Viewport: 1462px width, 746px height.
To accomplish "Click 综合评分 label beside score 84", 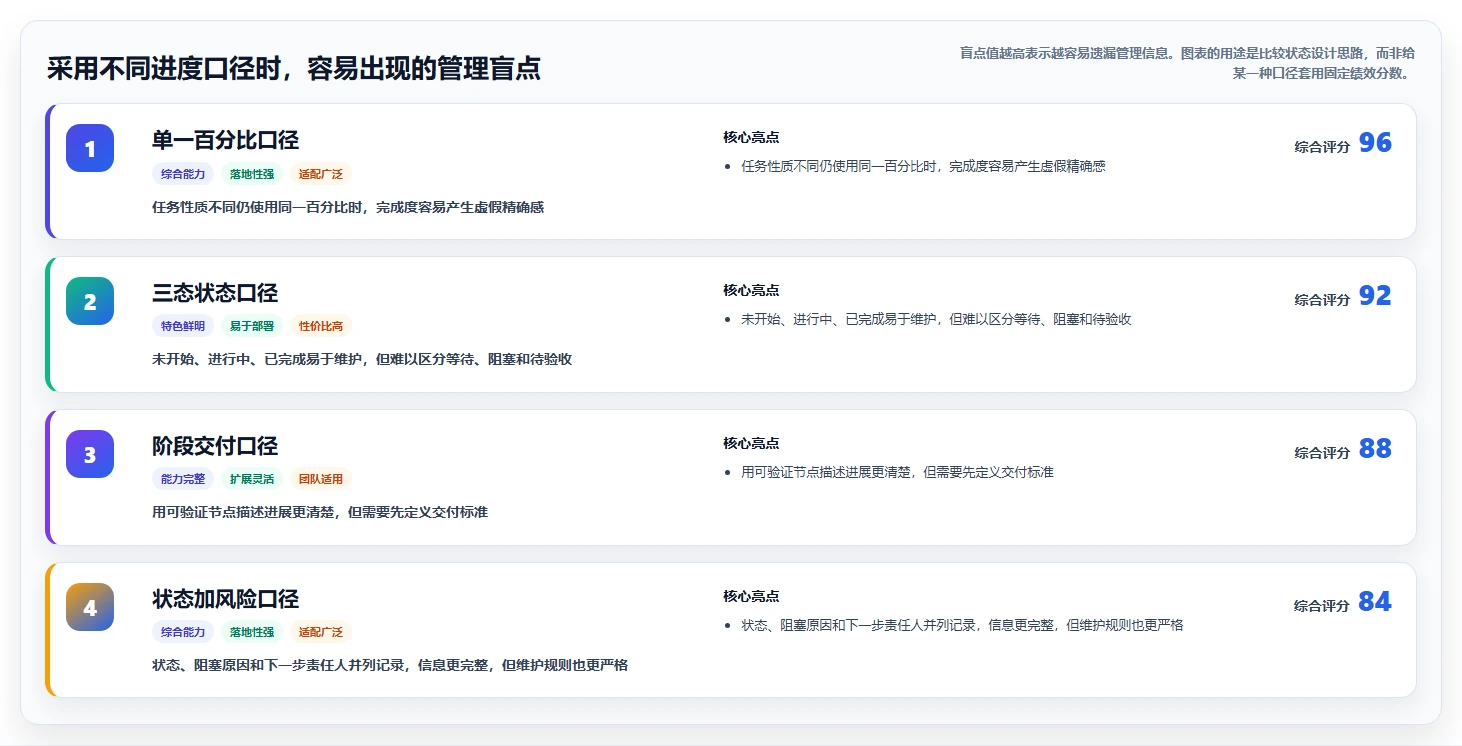I will pos(1322,605).
